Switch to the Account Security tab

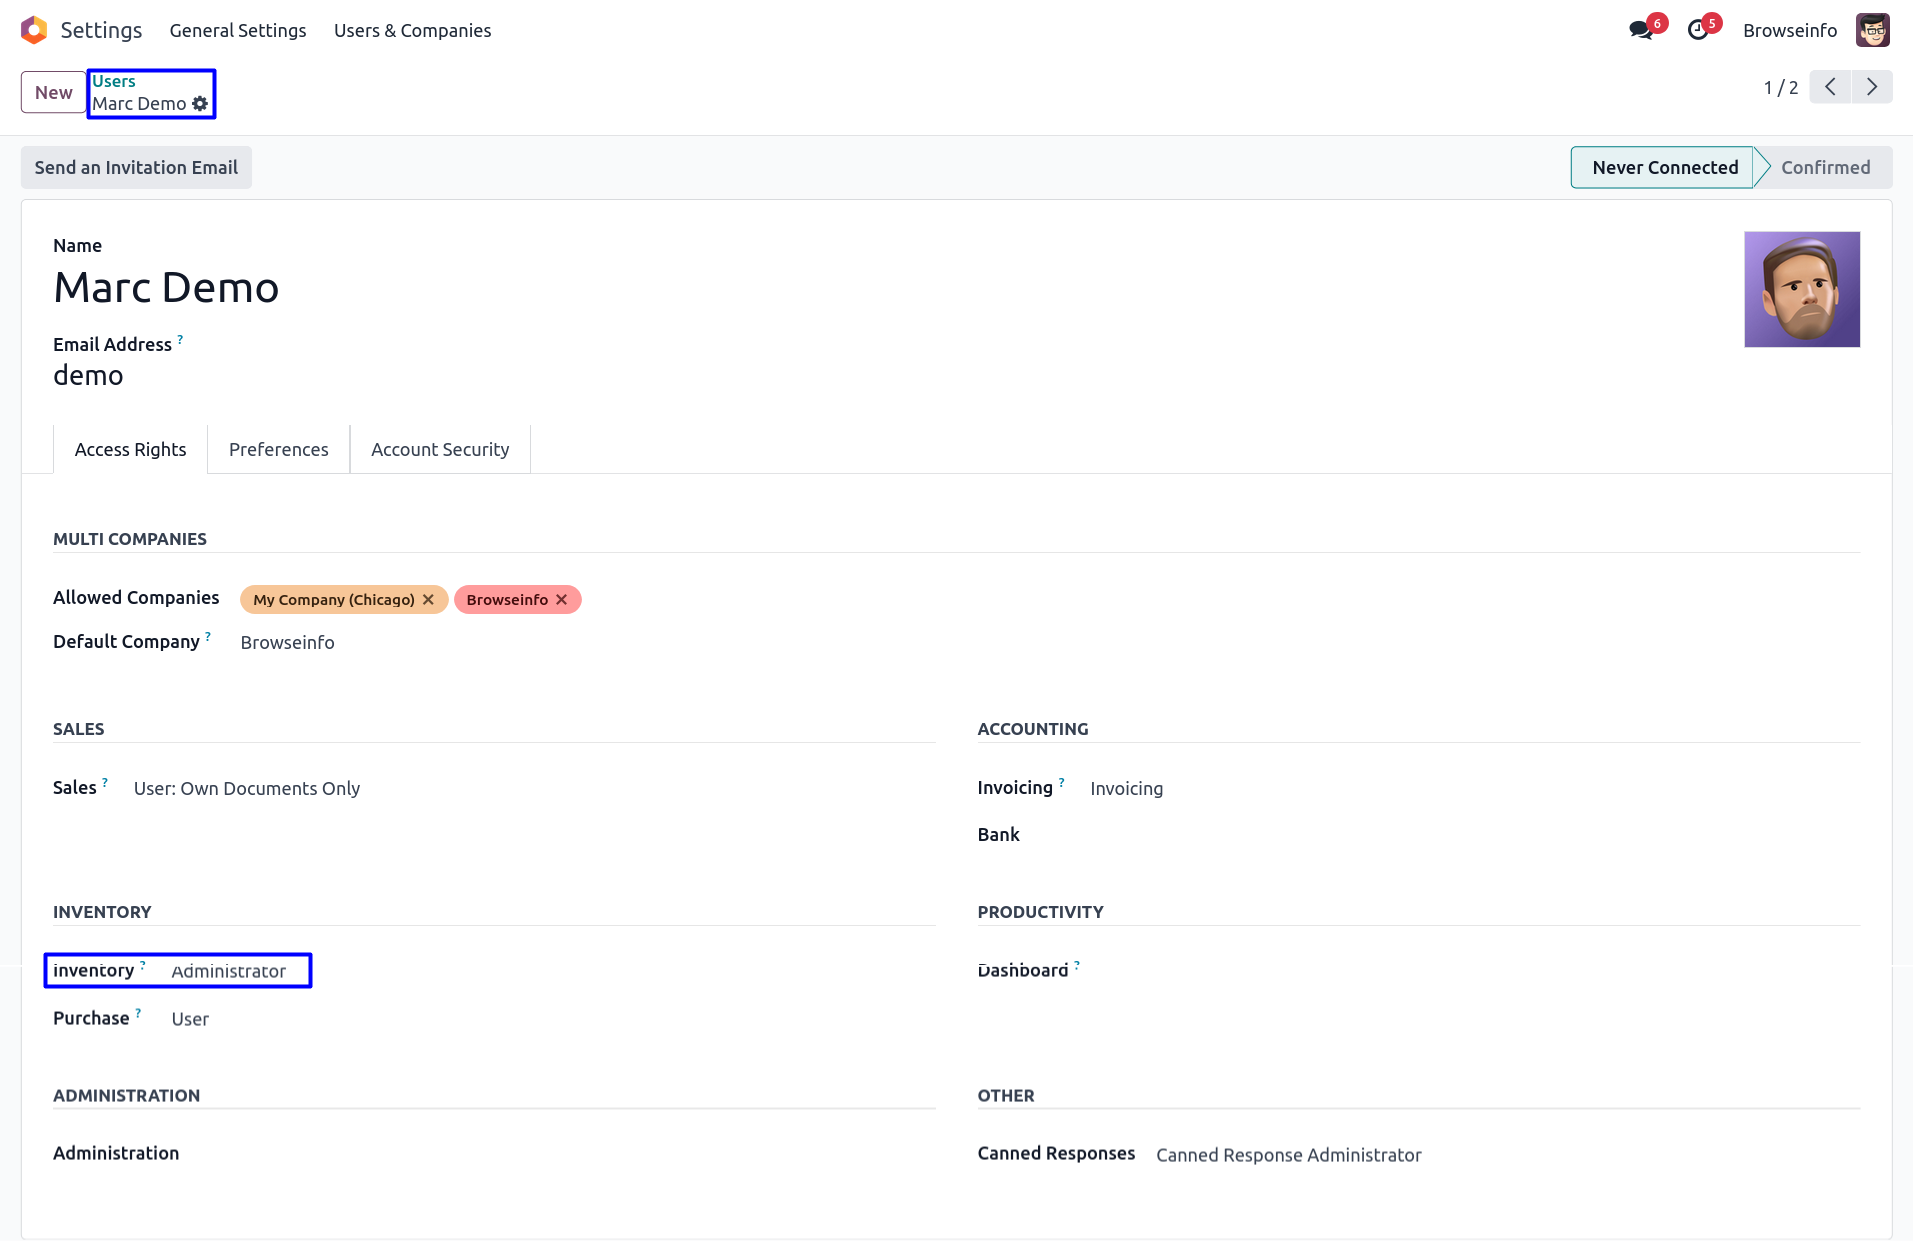click(x=440, y=450)
